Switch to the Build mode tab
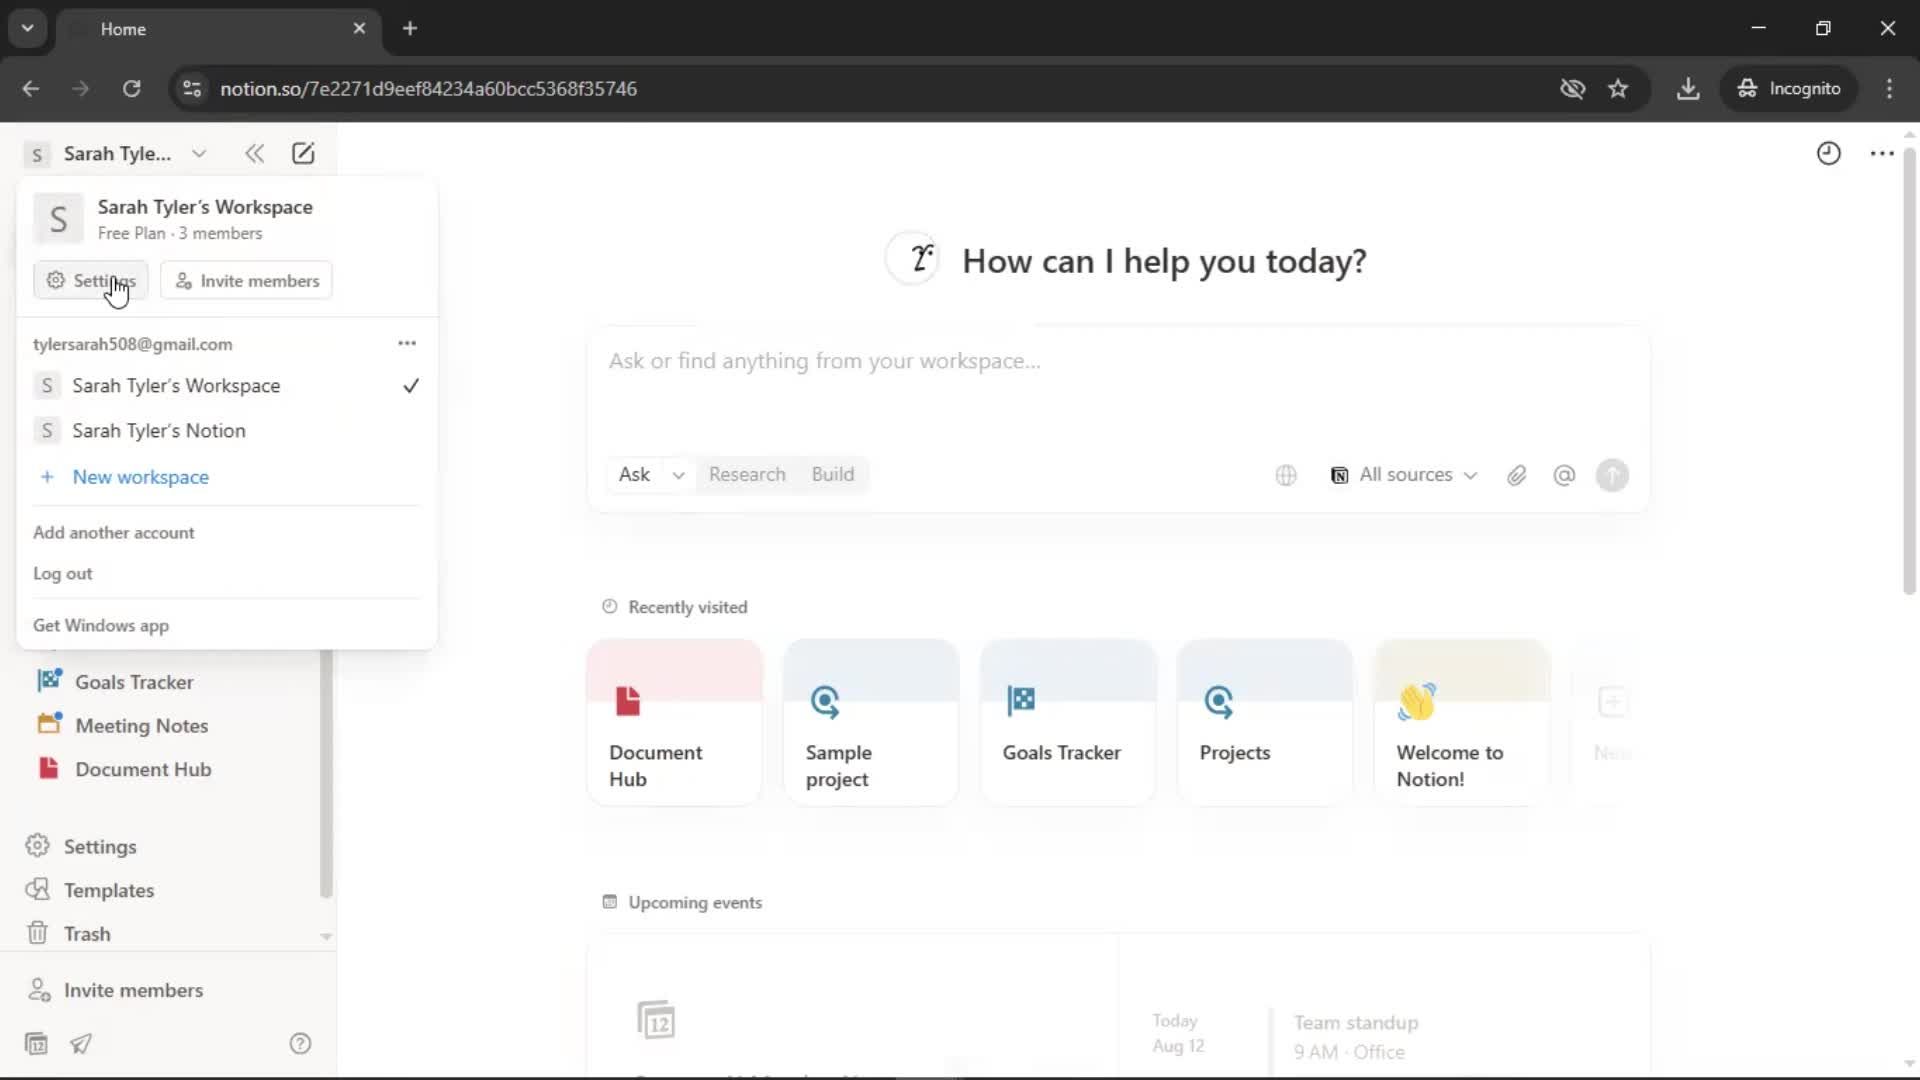Image resolution: width=1920 pixels, height=1080 pixels. tap(833, 474)
